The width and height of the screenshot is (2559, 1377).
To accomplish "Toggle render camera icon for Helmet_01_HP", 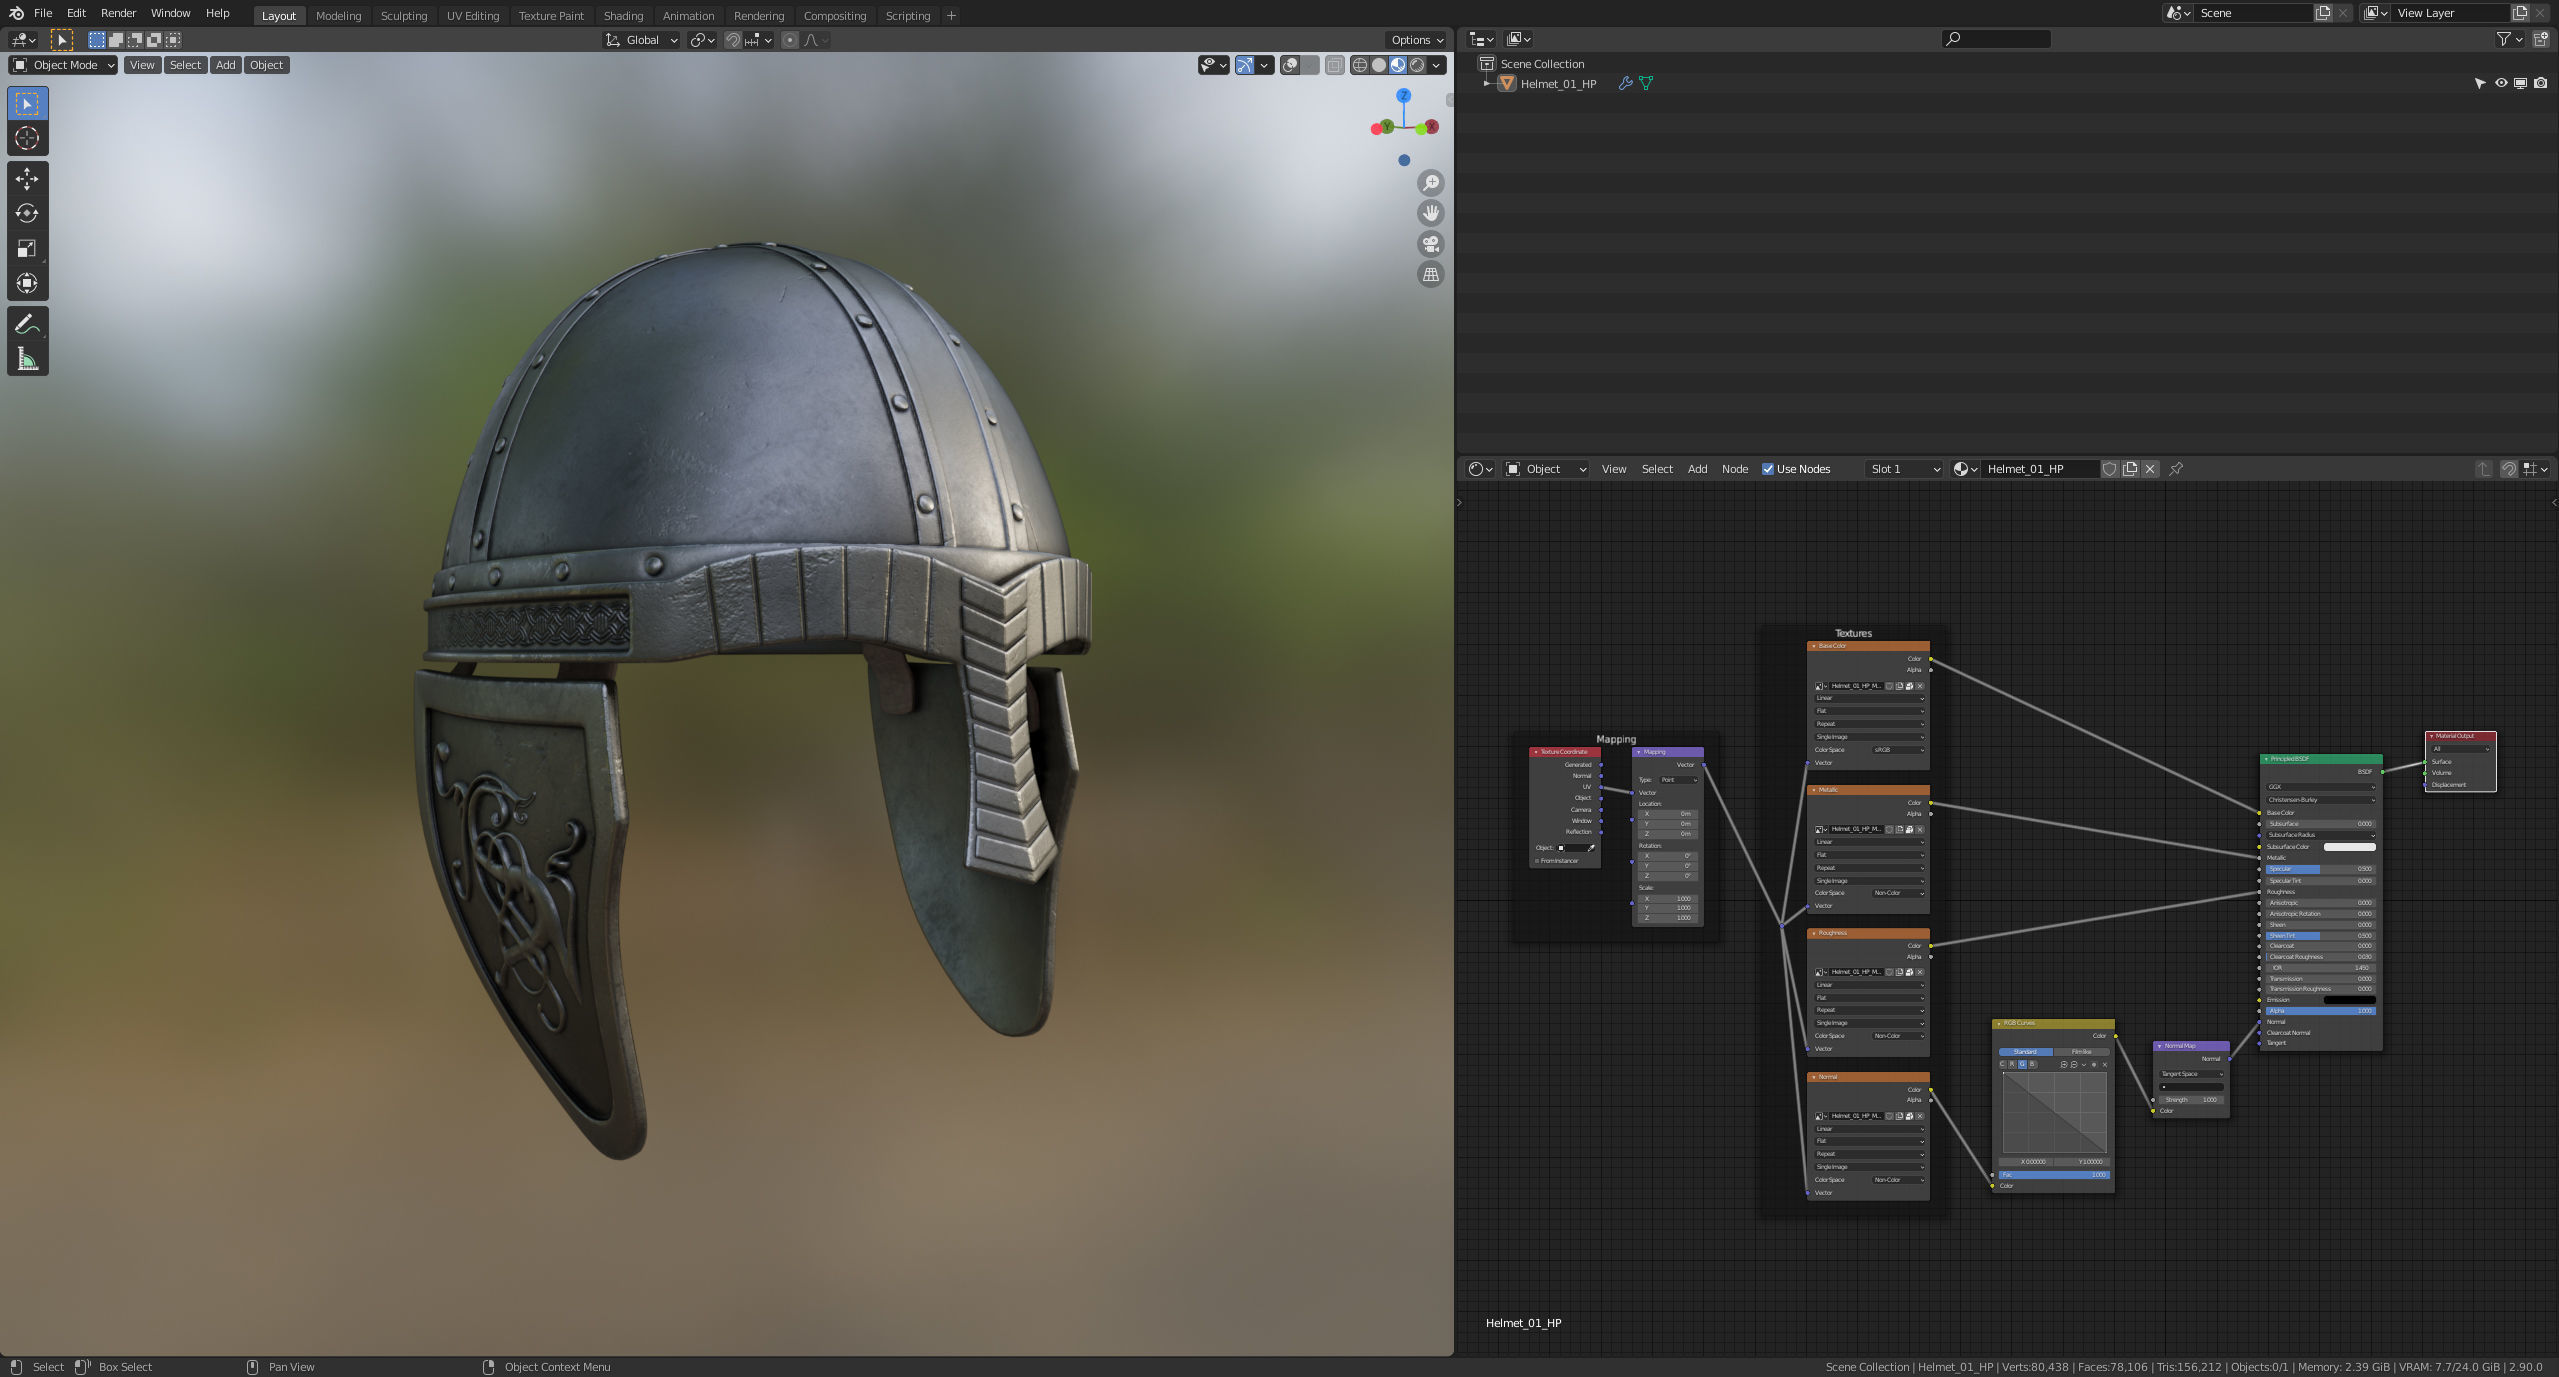I will coord(2541,84).
